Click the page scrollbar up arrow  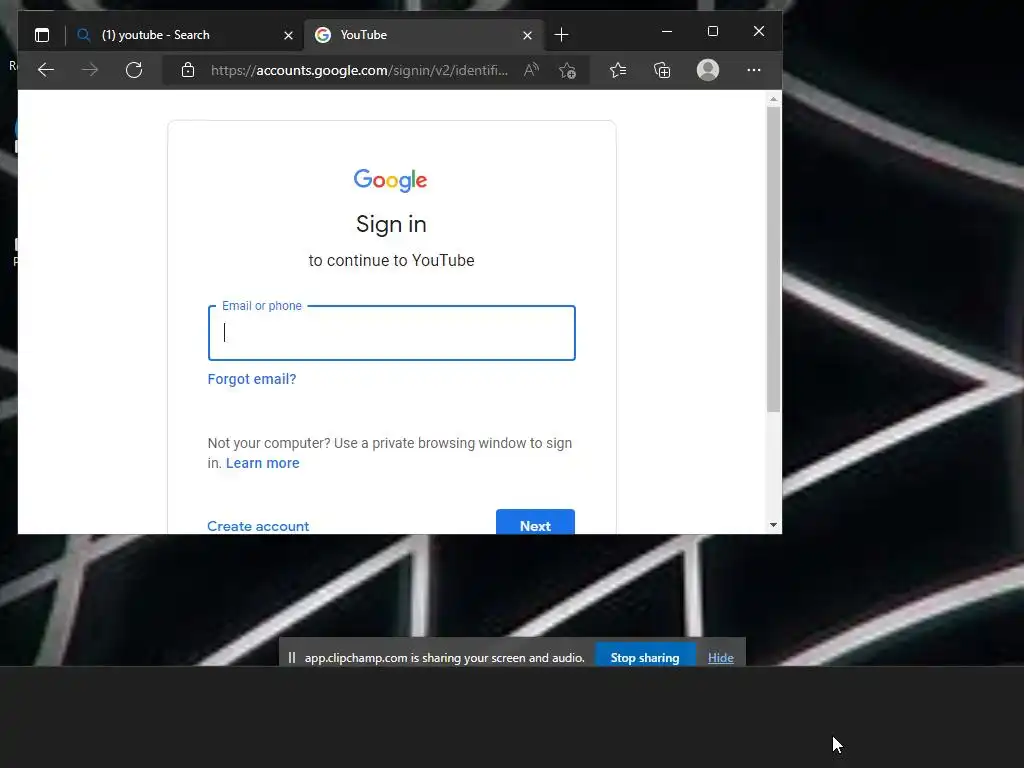tap(773, 99)
